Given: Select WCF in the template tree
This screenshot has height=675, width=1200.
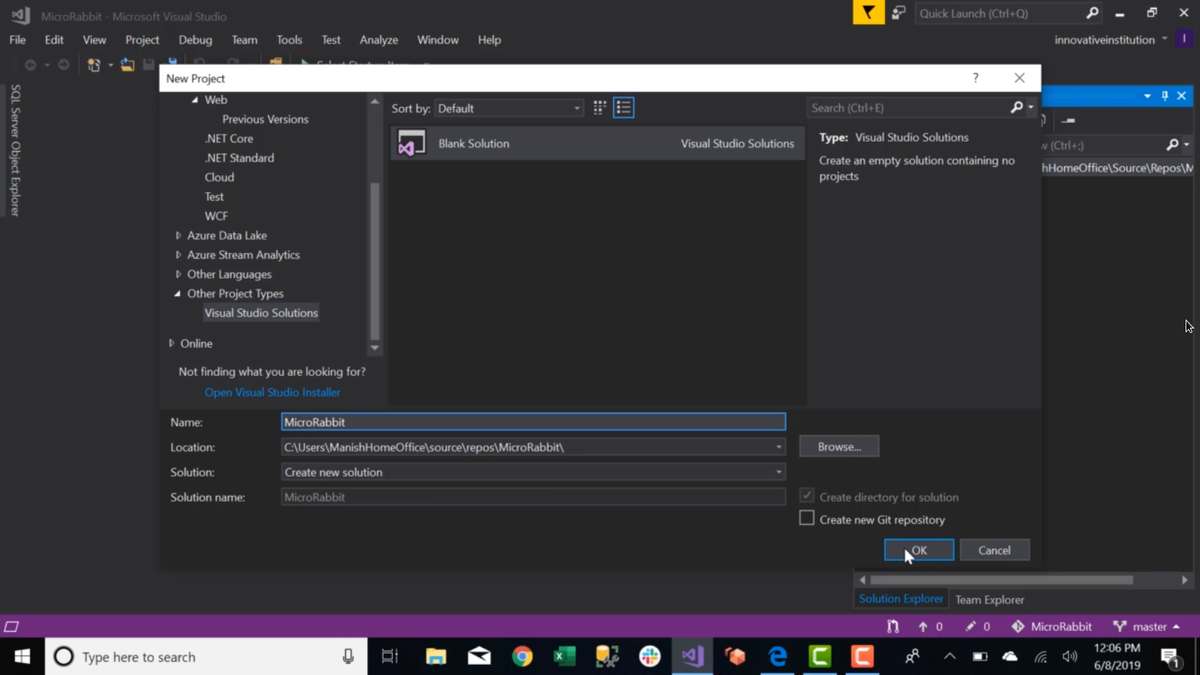Looking at the screenshot, I should pos(216,216).
